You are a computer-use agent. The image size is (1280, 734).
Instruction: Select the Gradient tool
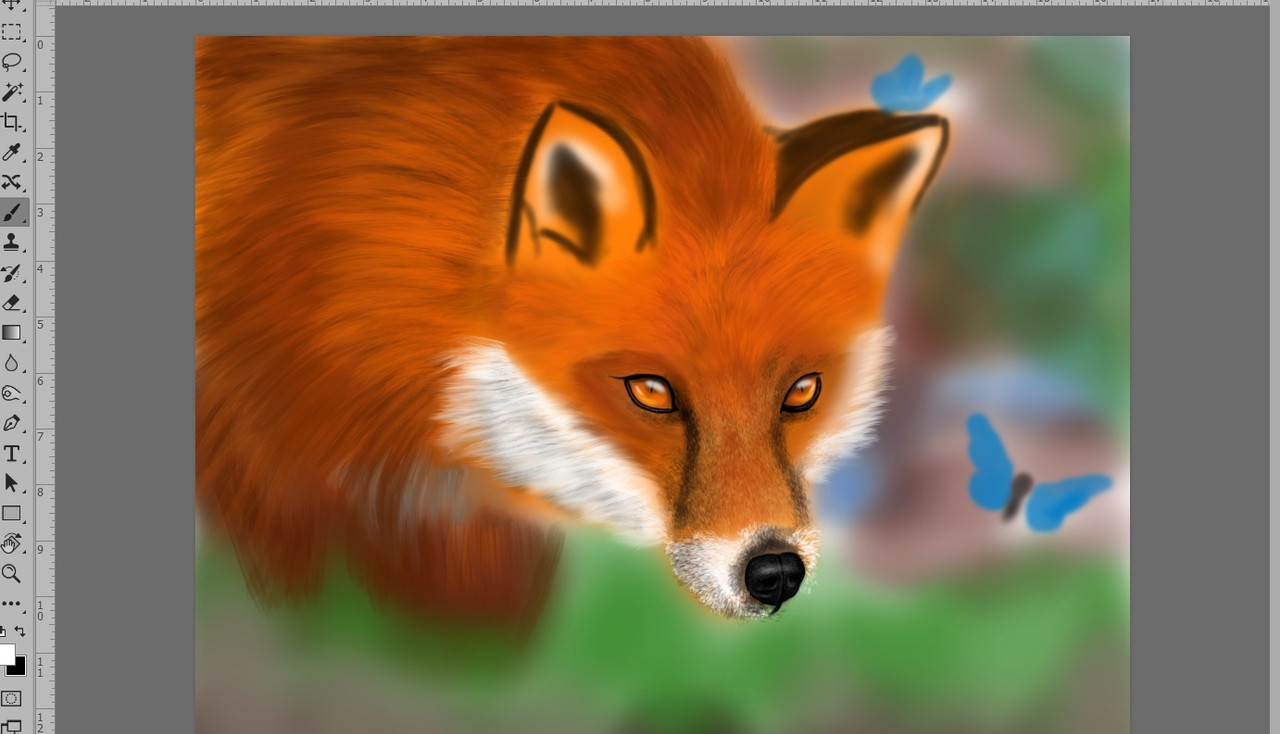[11, 332]
